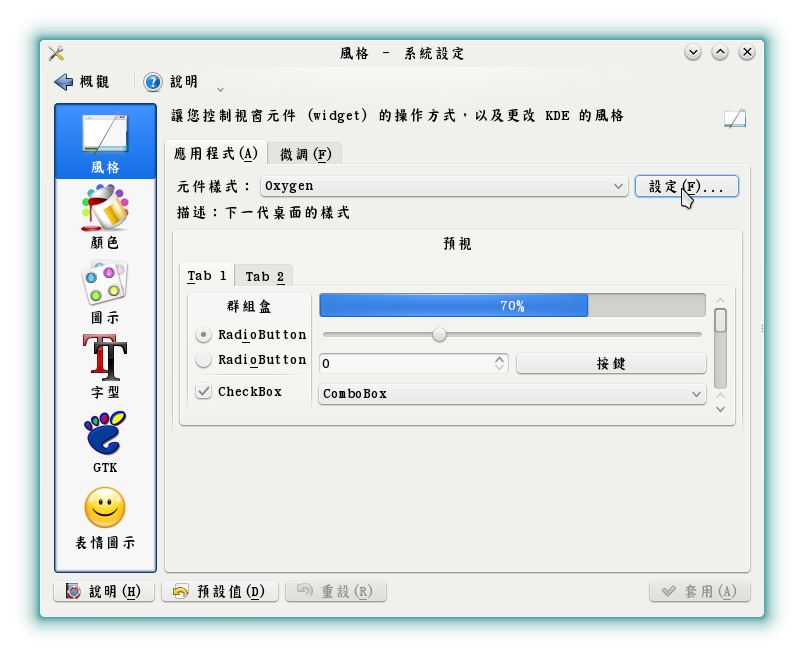Screen dimensions: 804x657
Task: Click the horizontal slider handle
Action: [439, 334]
